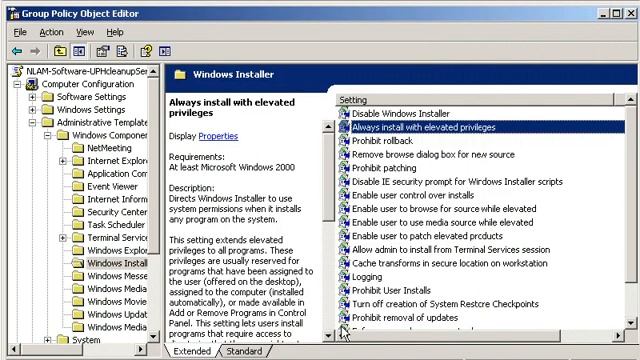
Task: Select Allow admin to install from Terminal Services session
Action: [451, 249]
